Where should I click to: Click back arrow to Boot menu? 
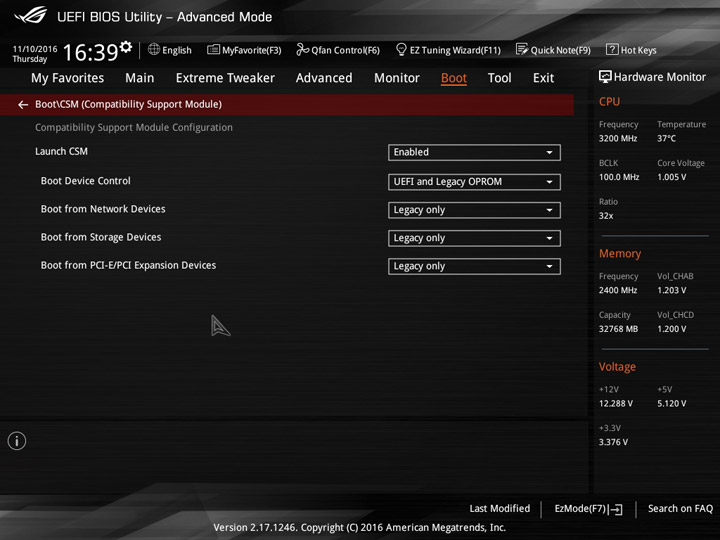pyautogui.click(x=23, y=105)
